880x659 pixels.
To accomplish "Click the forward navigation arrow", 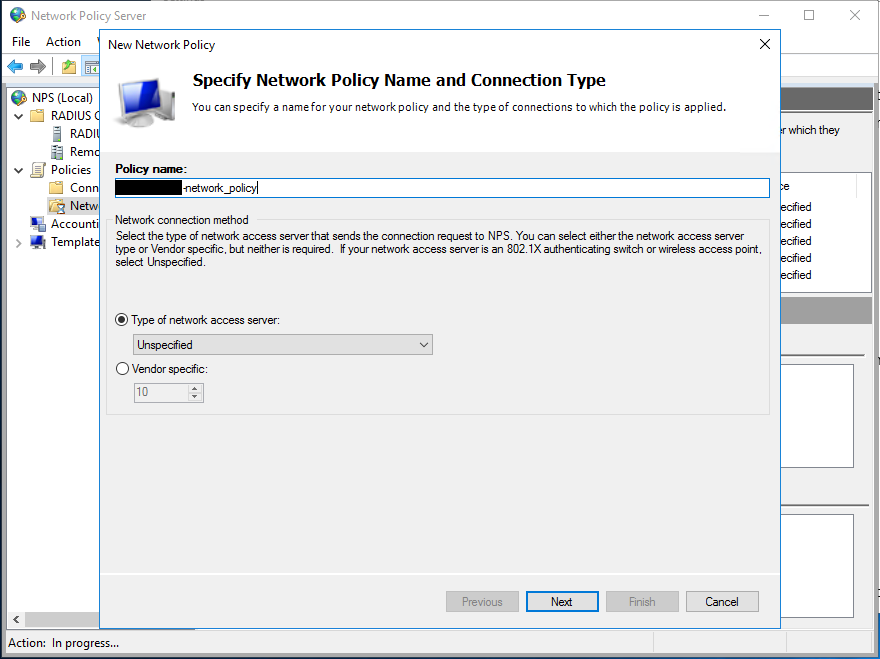I will (x=38, y=67).
